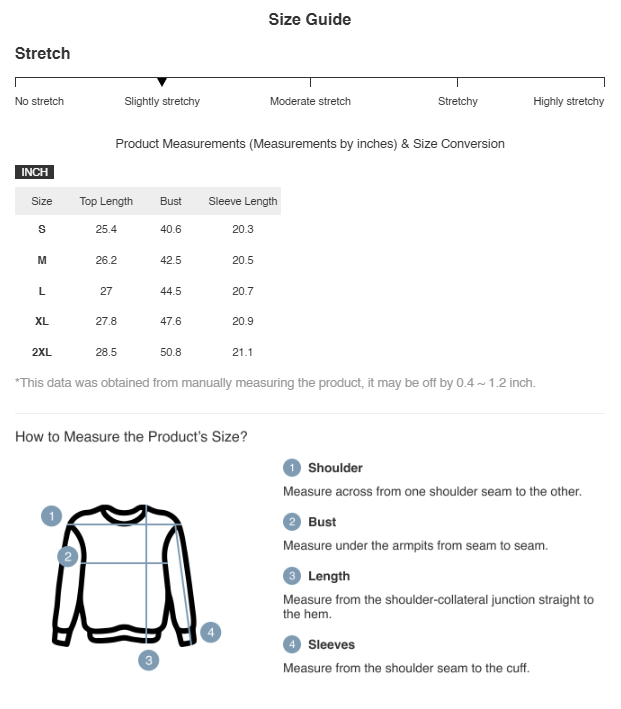Select the numbered 3 Length icon in list

coord(292,576)
